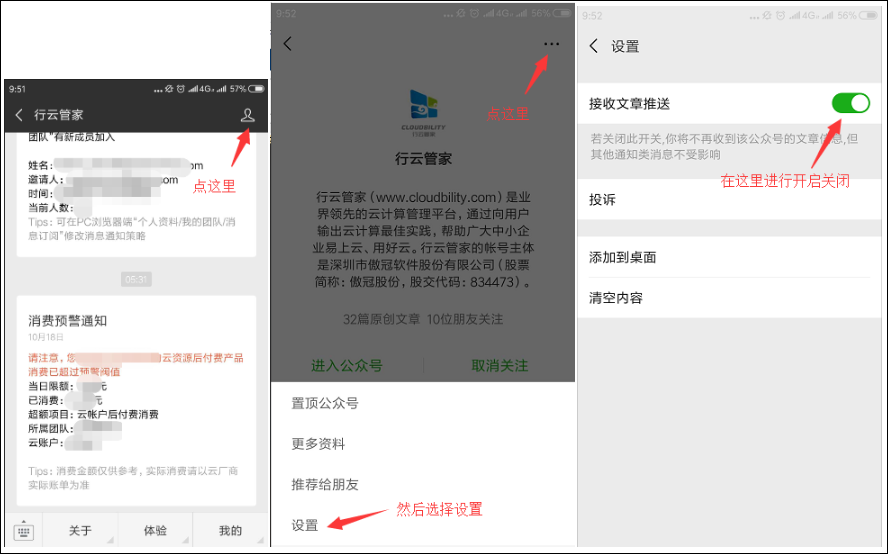
Task: Expand the 我的 bottom menu
Action: (230, 531)
